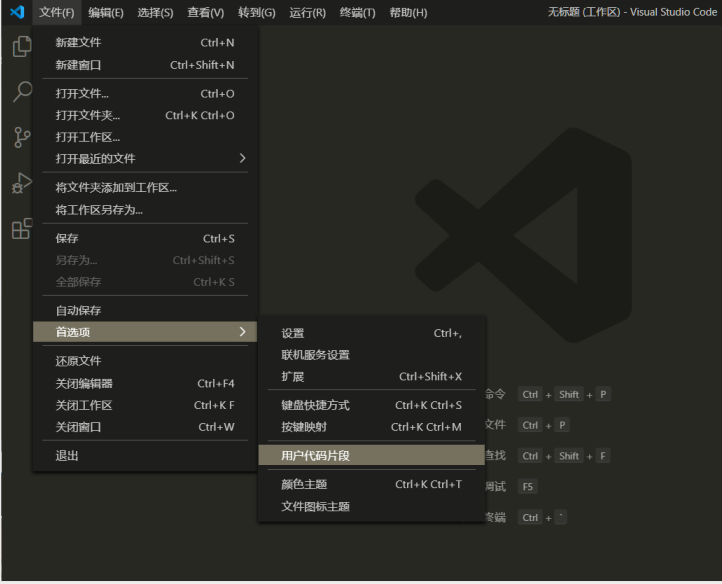Open 颜色主题 submenu entry
The image size is (722, 584).
[372, 485]
